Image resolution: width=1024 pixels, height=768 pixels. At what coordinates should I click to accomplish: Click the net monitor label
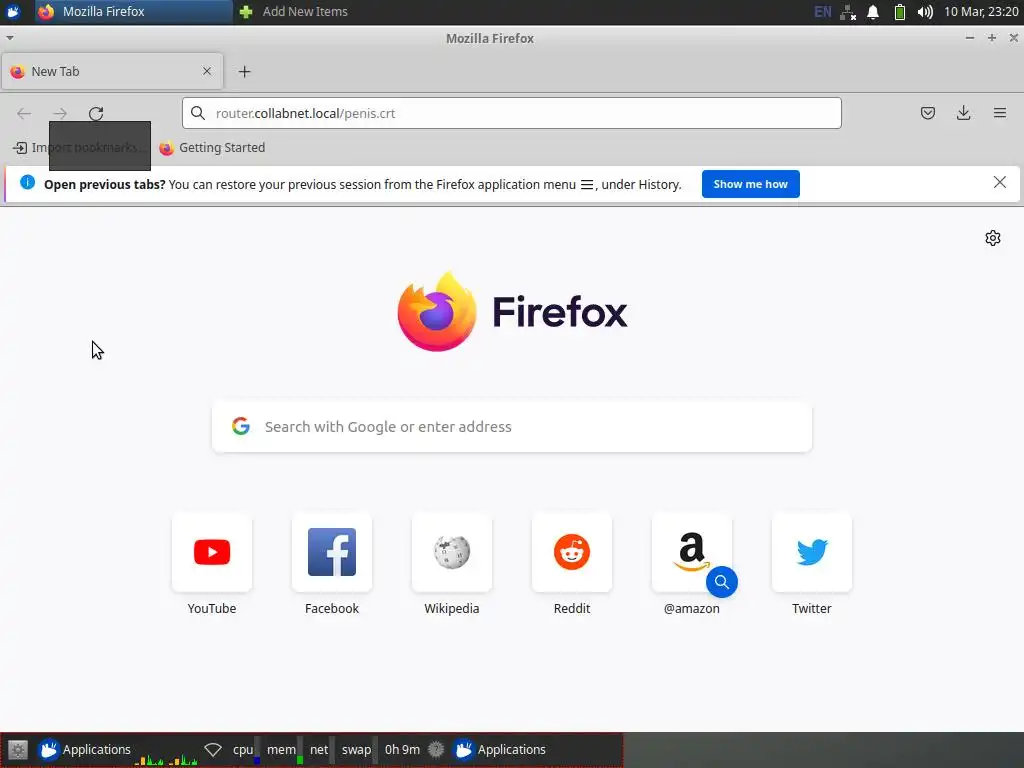[x=319, y=750]
